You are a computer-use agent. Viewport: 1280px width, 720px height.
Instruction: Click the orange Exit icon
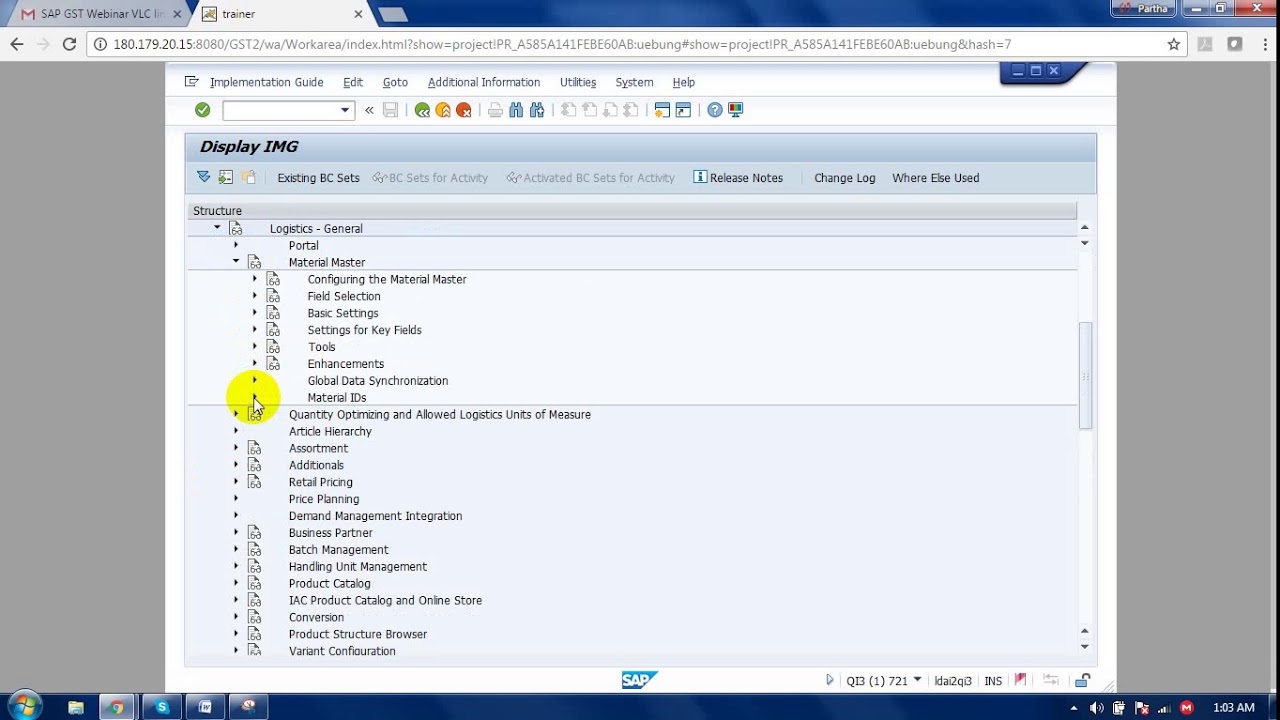(443, 110)
